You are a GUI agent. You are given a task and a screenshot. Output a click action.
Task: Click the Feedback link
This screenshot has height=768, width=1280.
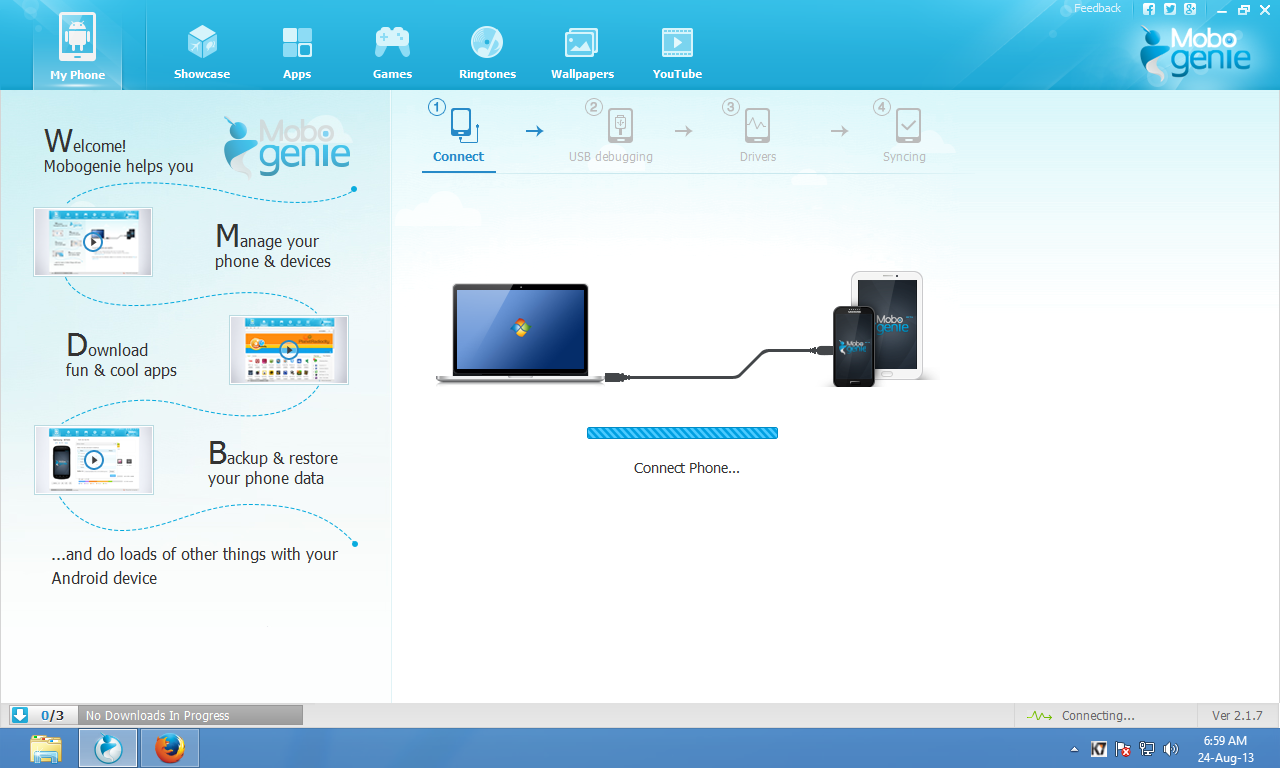click(x=1097, y=8)
